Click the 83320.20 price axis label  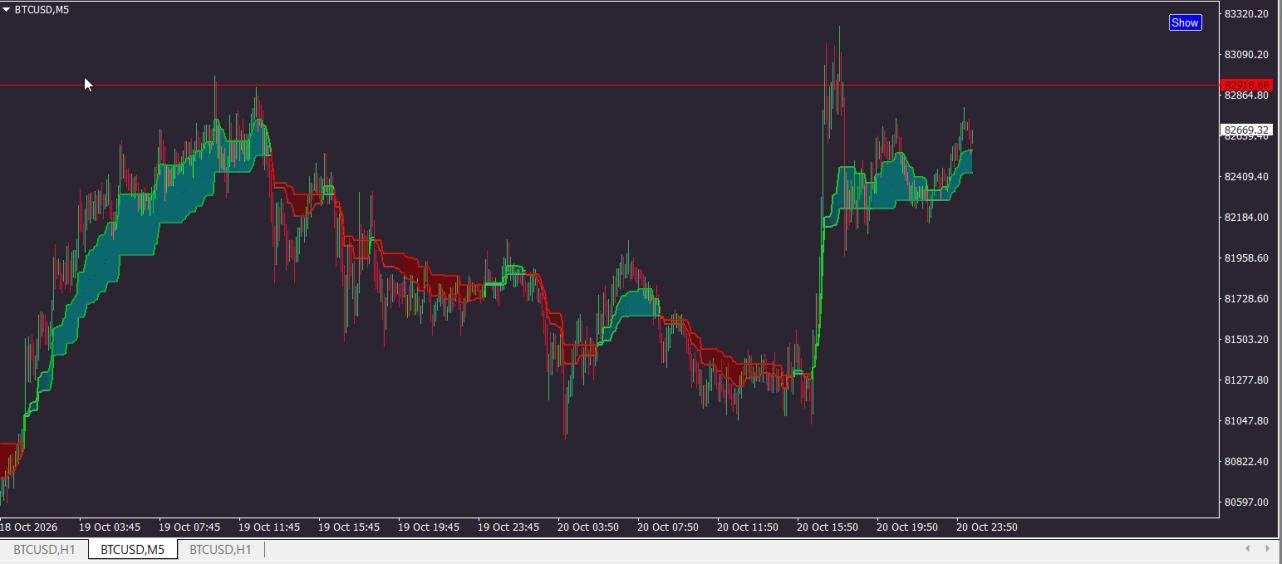click(x=1247, y=14)
